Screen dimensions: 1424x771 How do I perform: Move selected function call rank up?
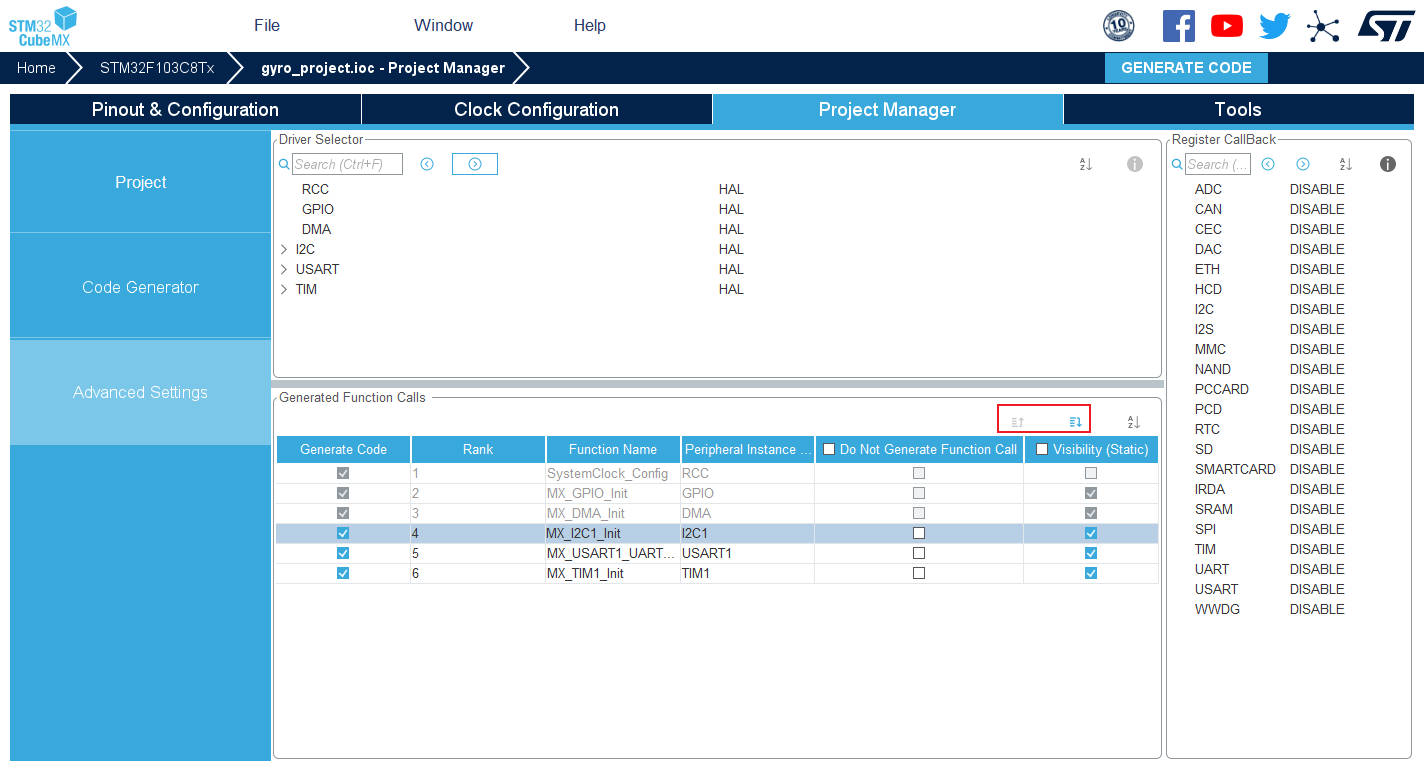[1018, 422]
